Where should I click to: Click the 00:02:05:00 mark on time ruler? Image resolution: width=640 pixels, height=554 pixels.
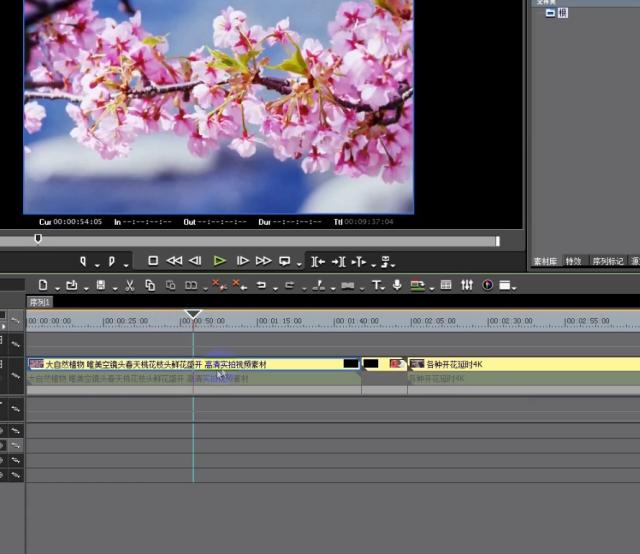click(433, 321)
